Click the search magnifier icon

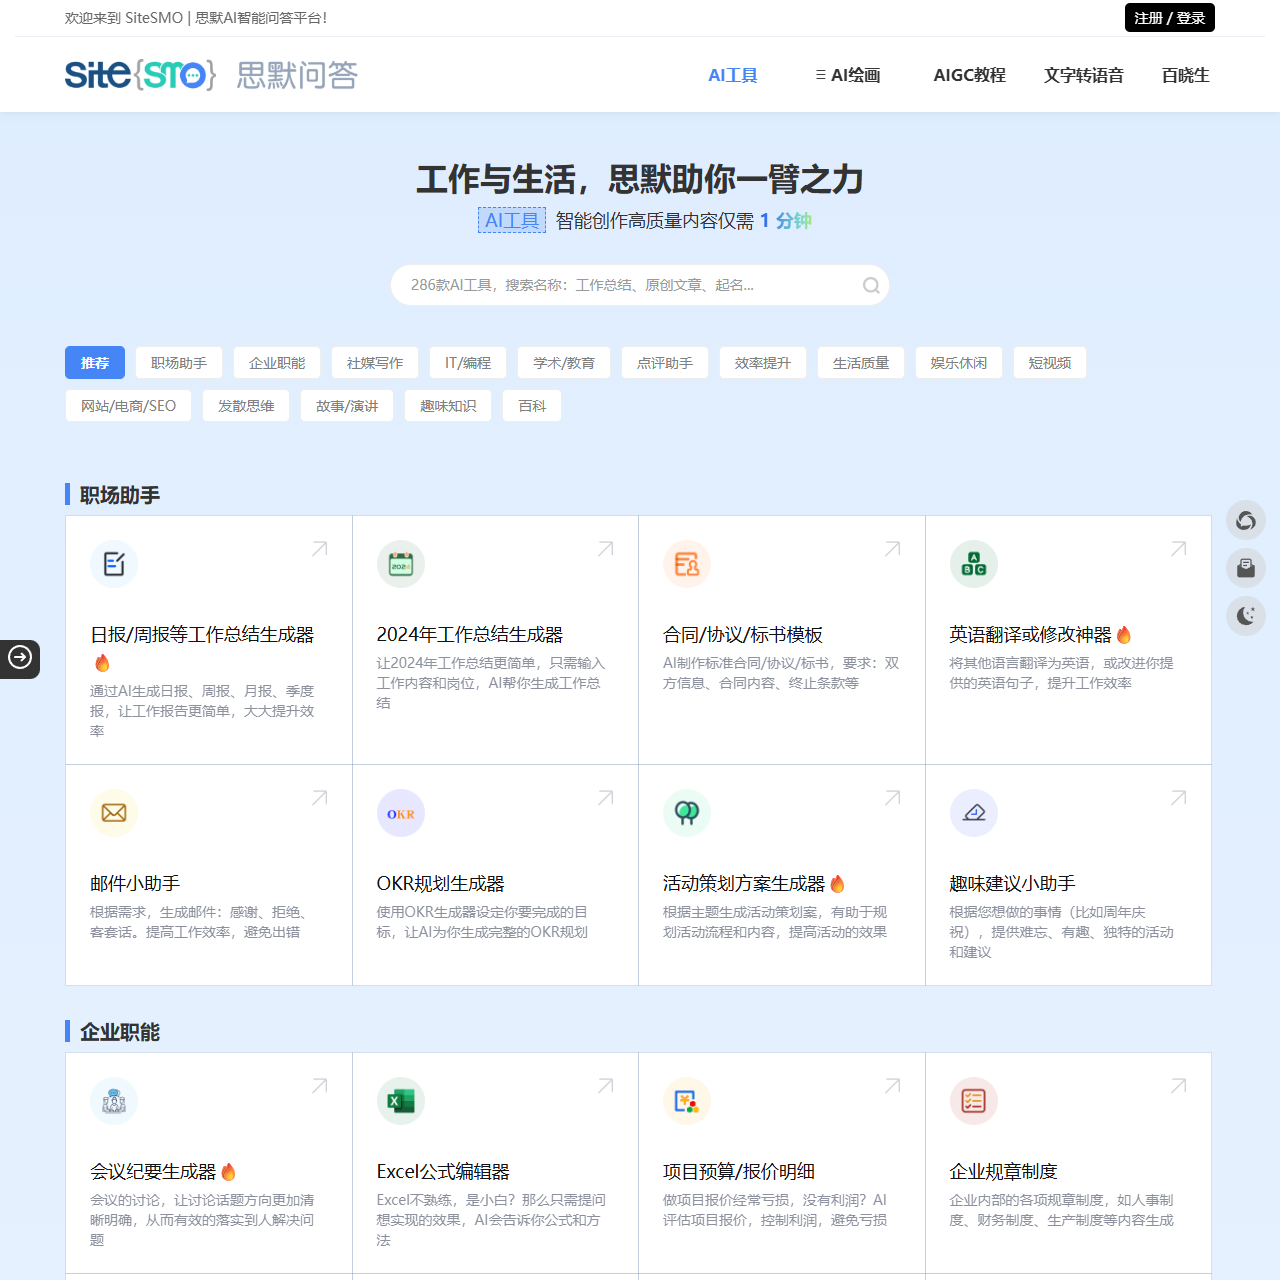(x=869, y=285)
